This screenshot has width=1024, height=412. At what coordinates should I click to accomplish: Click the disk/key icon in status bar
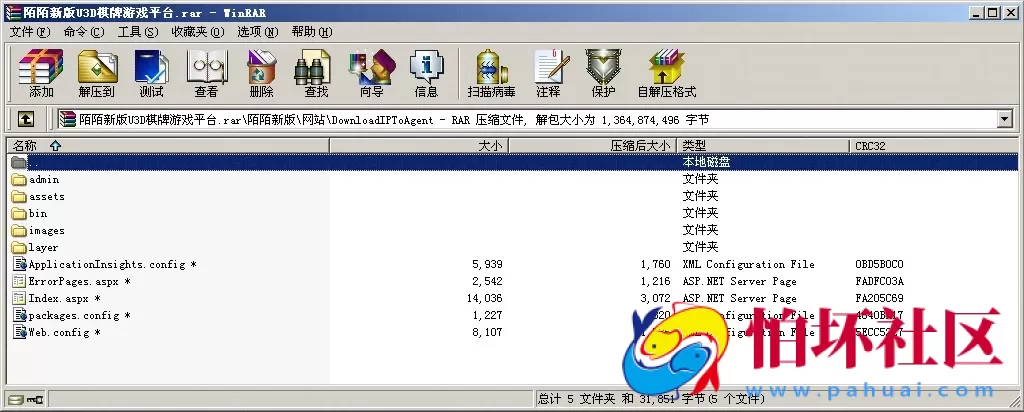(25, 398)
